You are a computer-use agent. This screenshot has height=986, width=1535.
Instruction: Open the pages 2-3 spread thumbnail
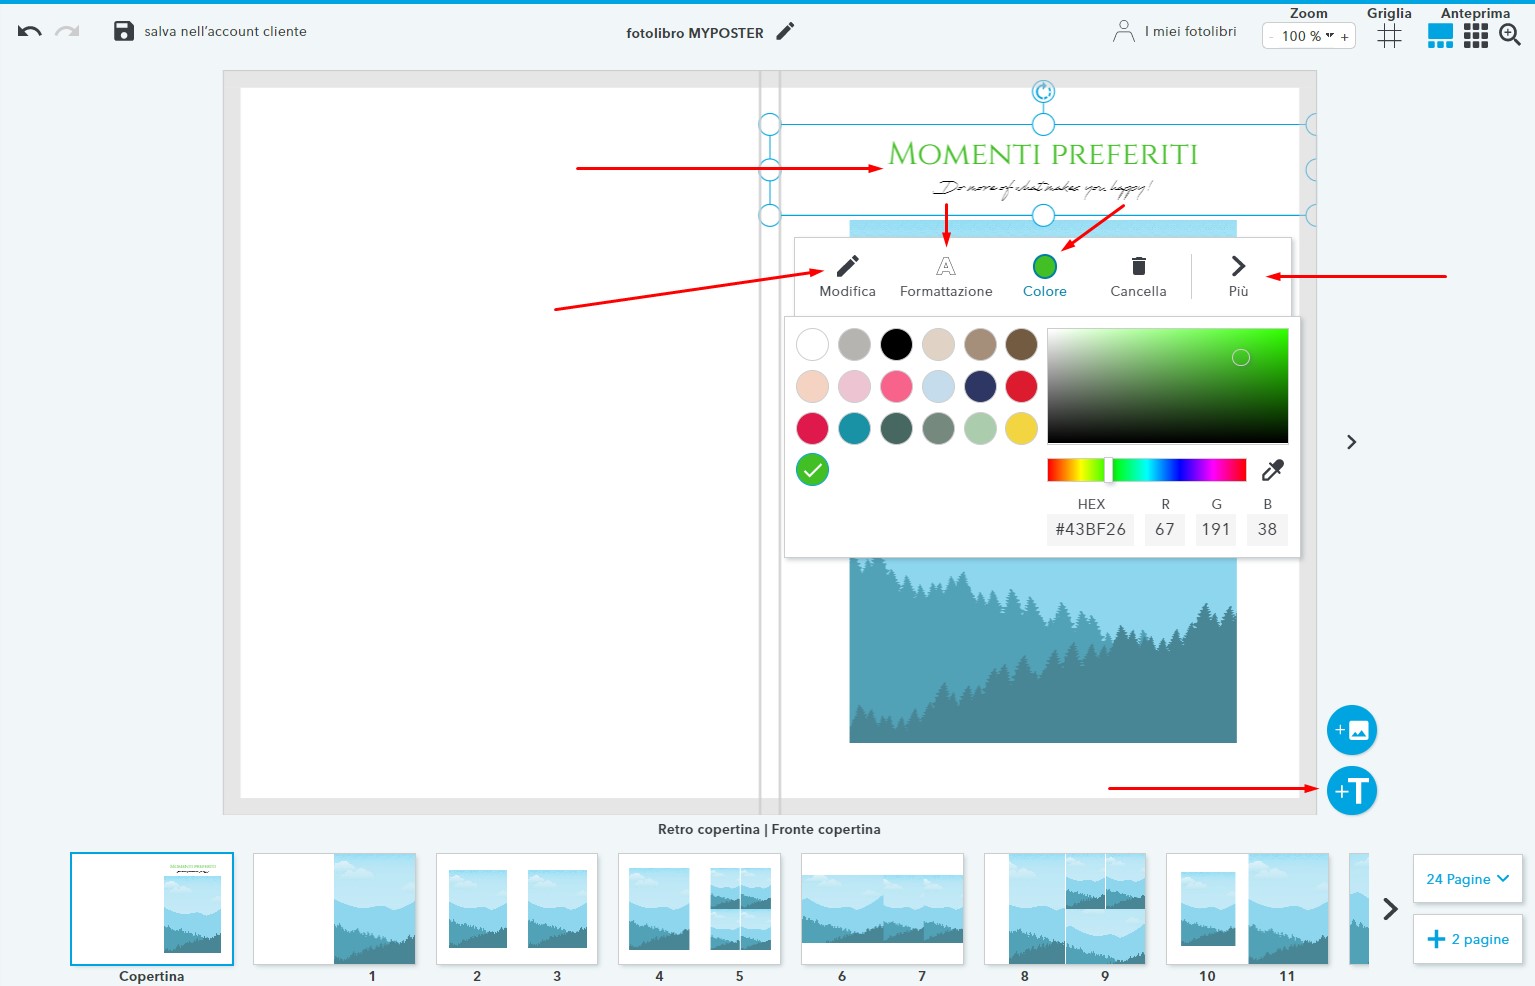[x=517, y=909]
